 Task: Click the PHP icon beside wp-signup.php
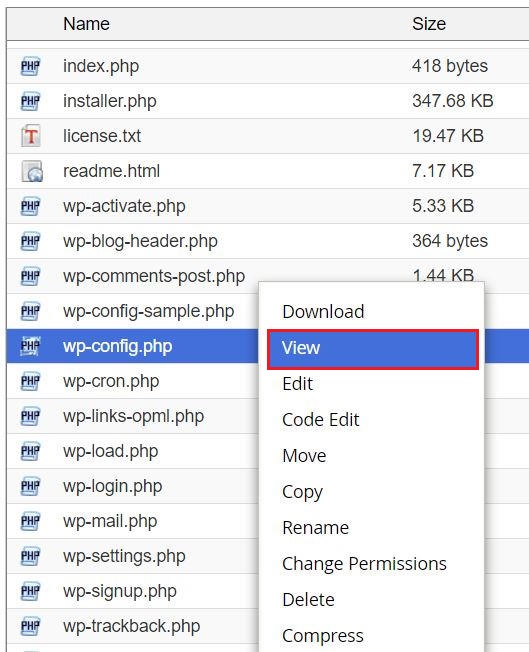tap(30, 591)
